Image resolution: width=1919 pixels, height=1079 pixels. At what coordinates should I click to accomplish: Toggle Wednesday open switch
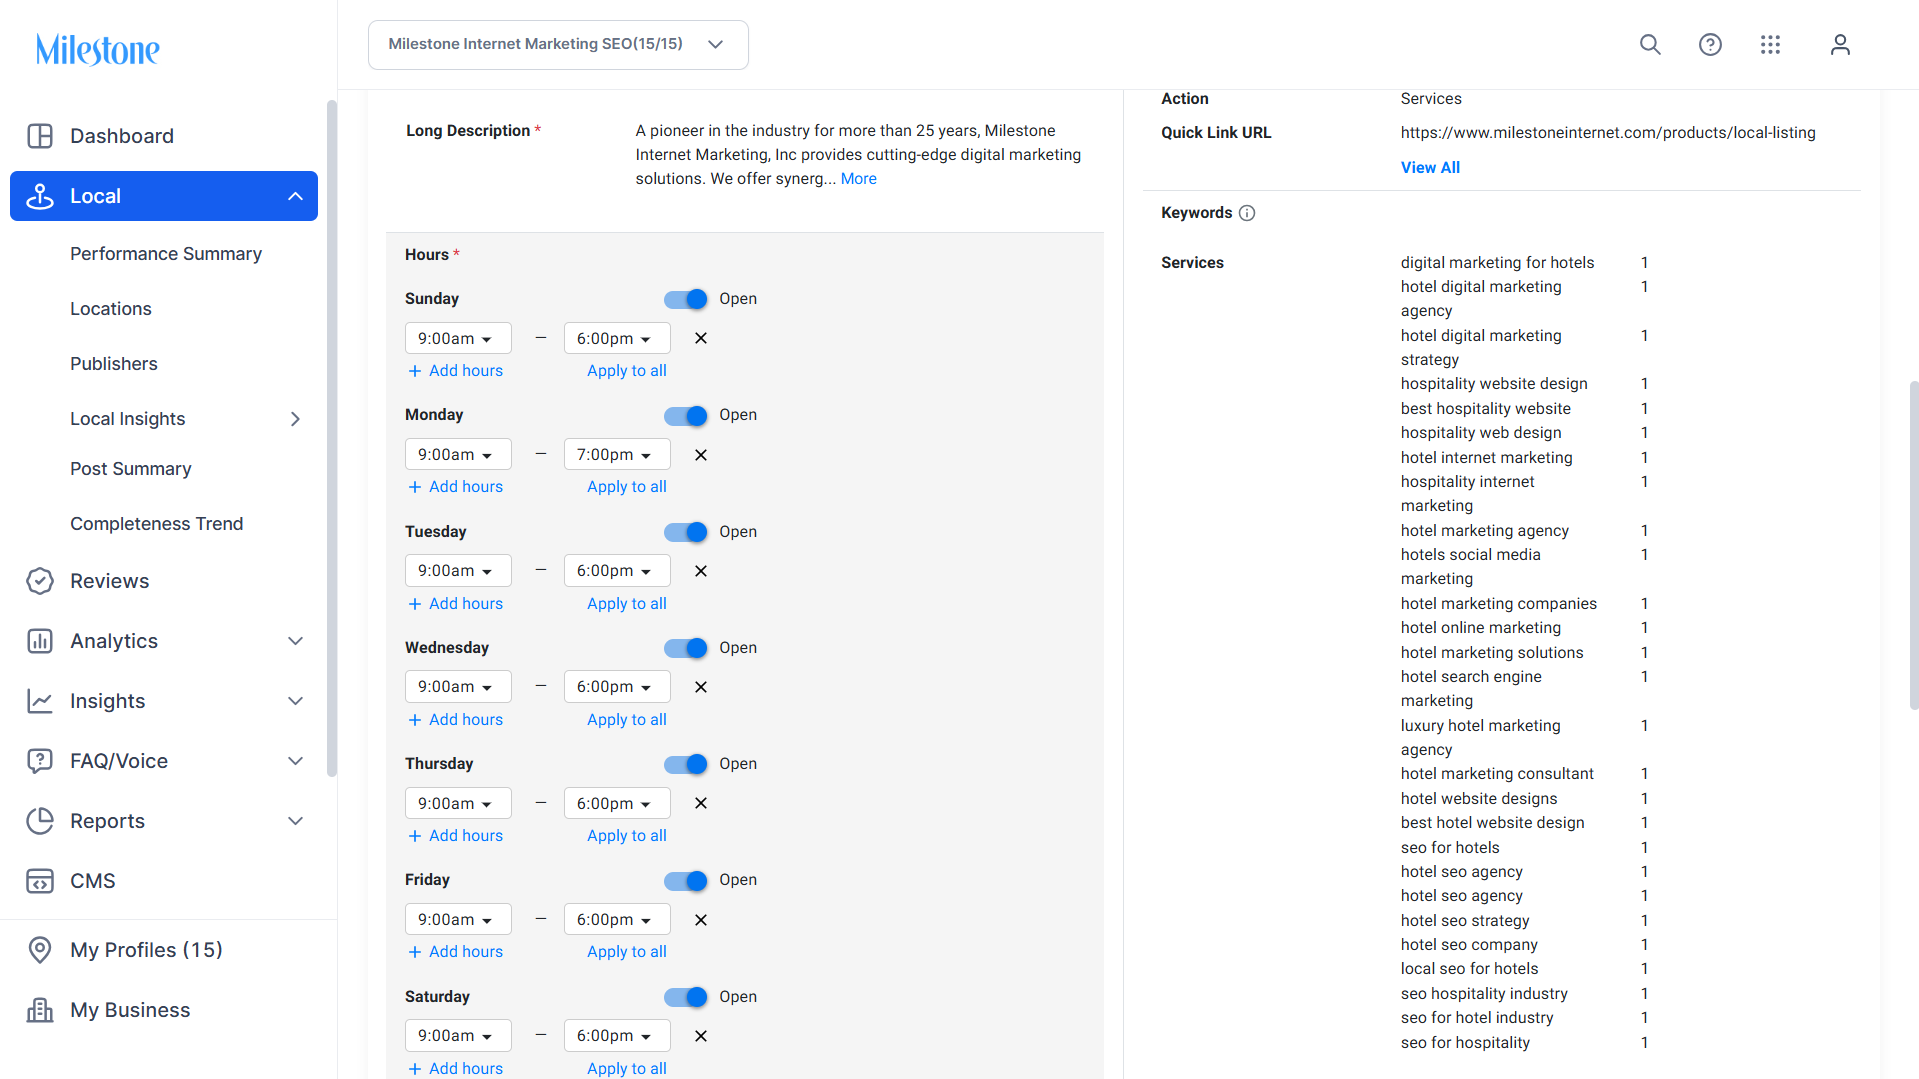pyautogui.click(x=686, y=648)
